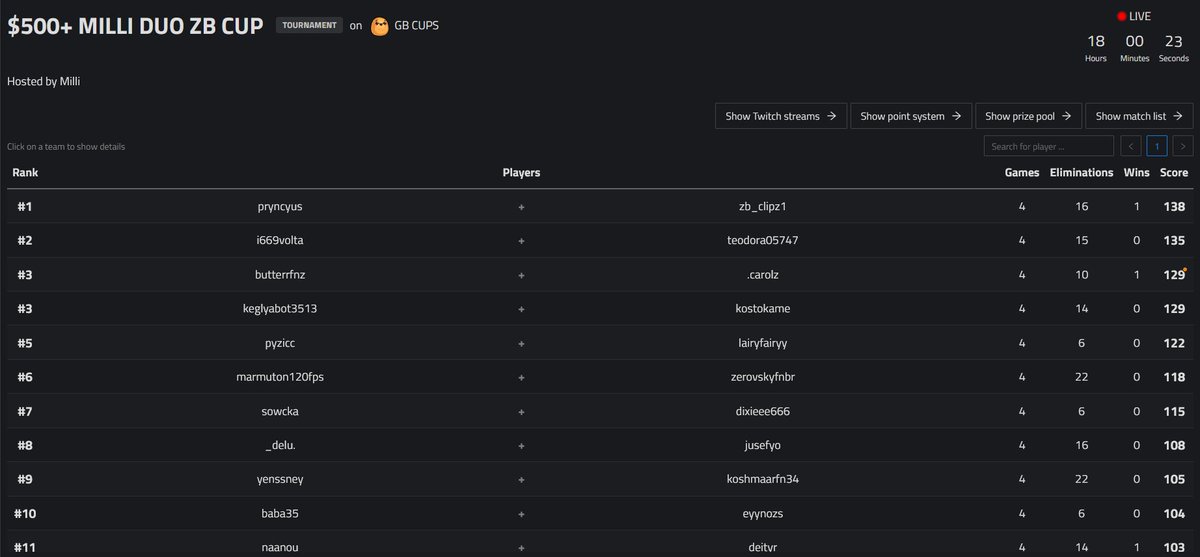Click player name .carolz
Screen dimensions: 1200x557
click(x=762, y=274)
